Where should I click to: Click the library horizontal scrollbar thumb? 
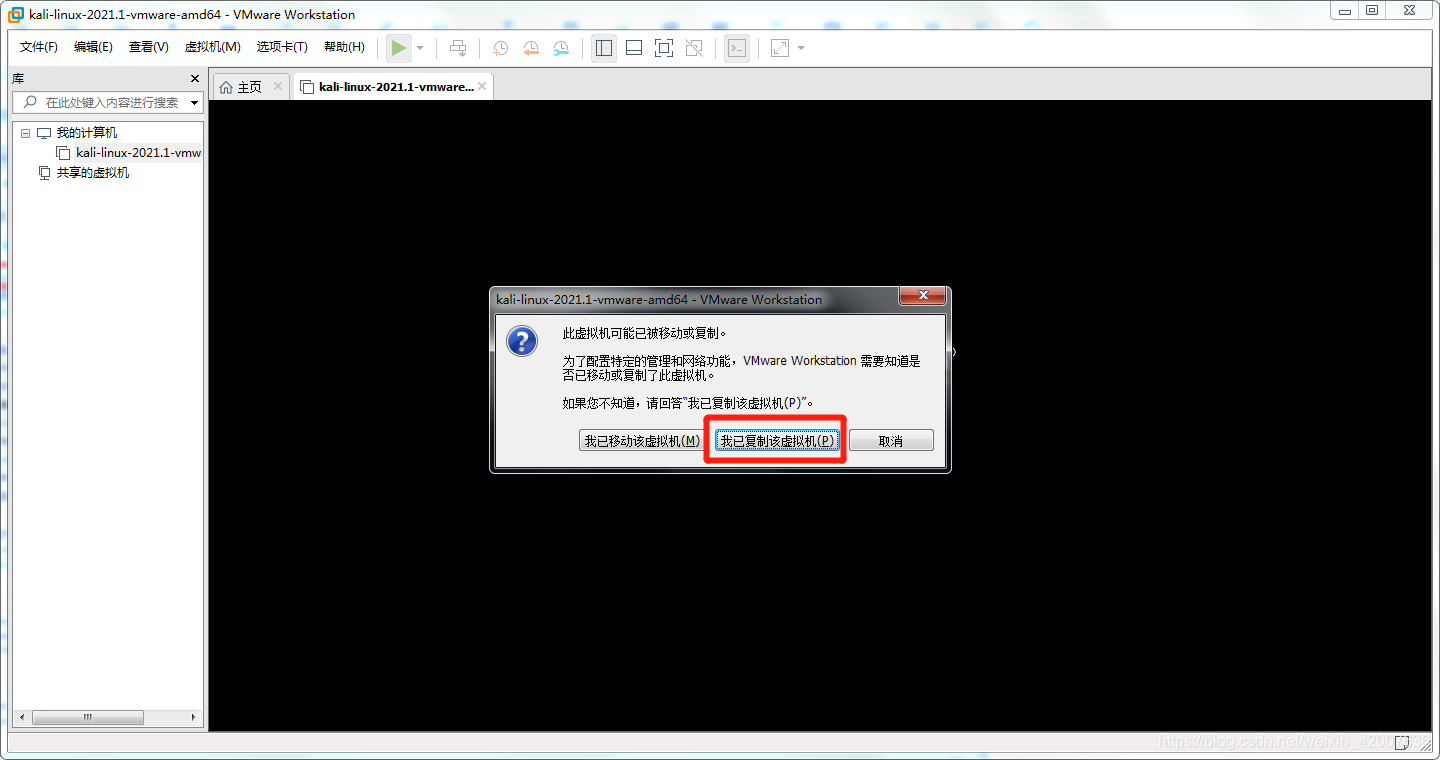pos(87,717)
